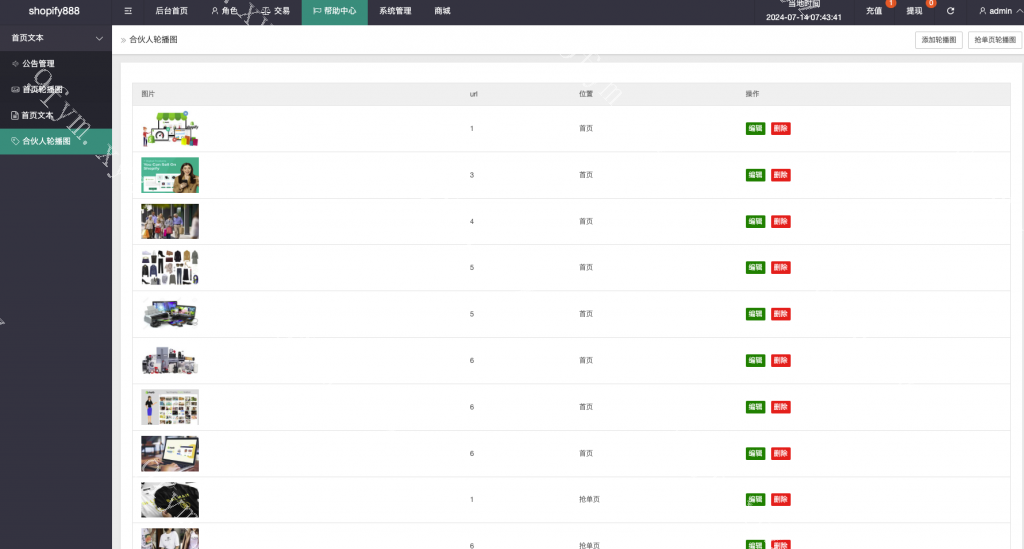Open the black t-shirt thumbnail

[170, 500]
